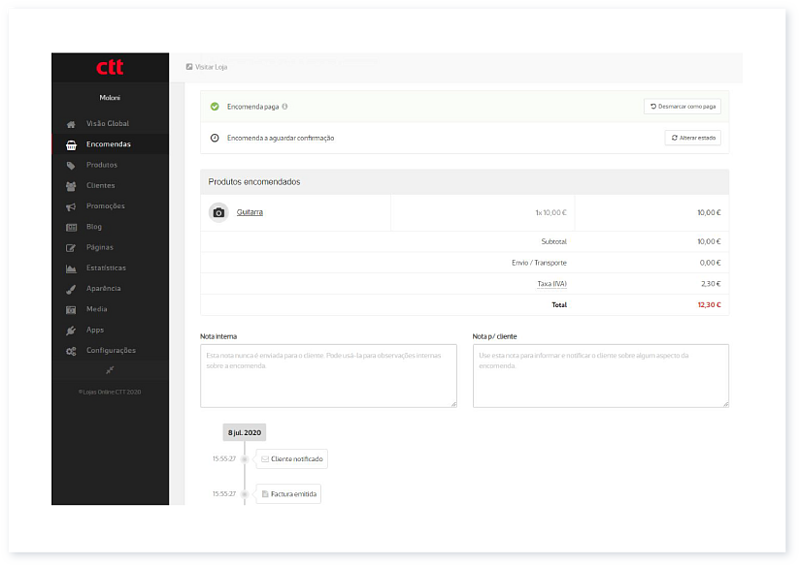Screen dimensions: 800x567
Task: Go to Produtos in sidebar
Action: 110,165
